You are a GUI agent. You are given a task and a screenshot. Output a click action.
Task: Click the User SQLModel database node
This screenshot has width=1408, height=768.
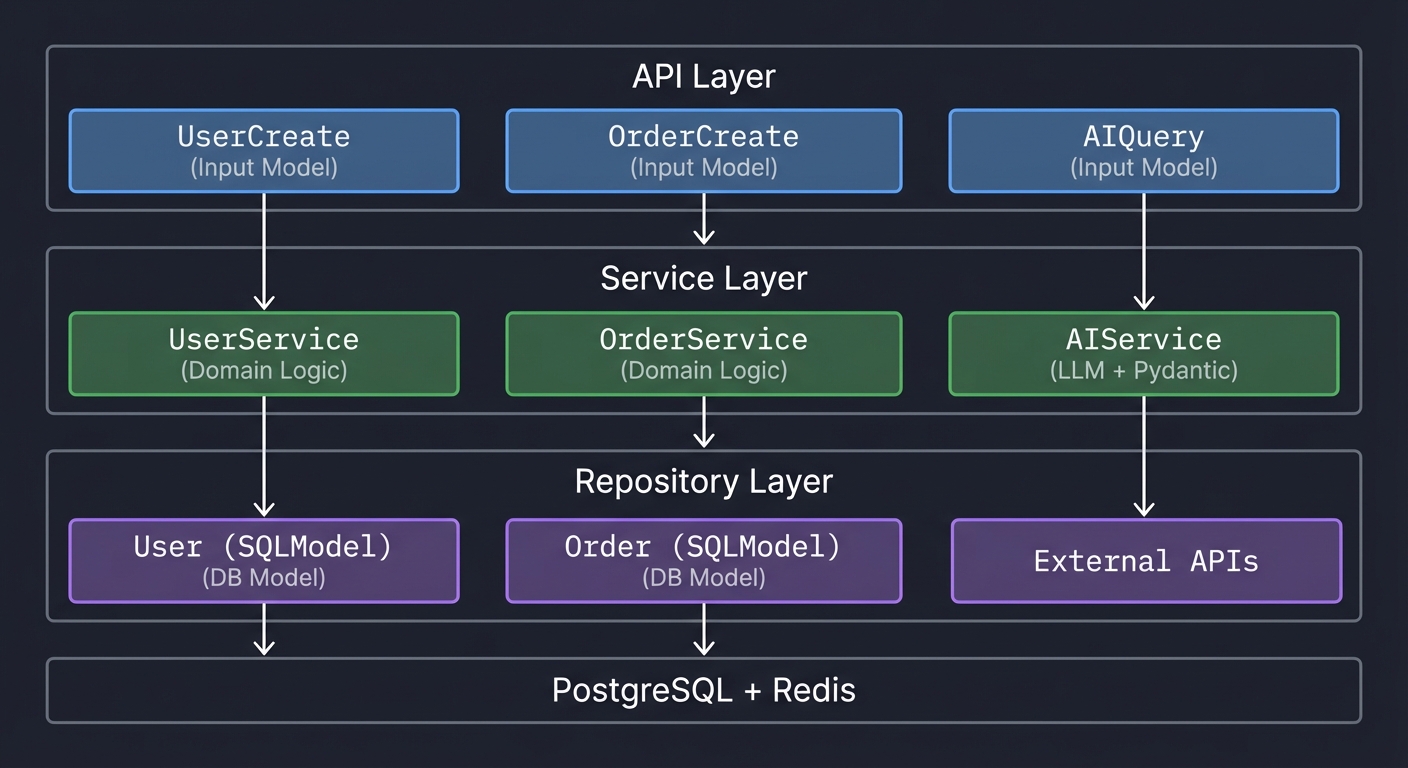[x=263, y=560]
